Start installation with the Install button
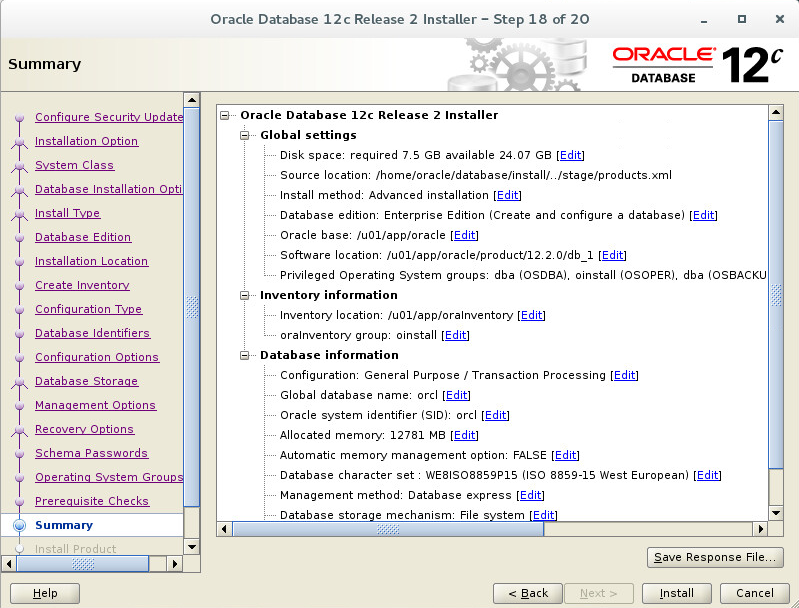The height and width of the screenshot is (608, 799). coord(677,593)
